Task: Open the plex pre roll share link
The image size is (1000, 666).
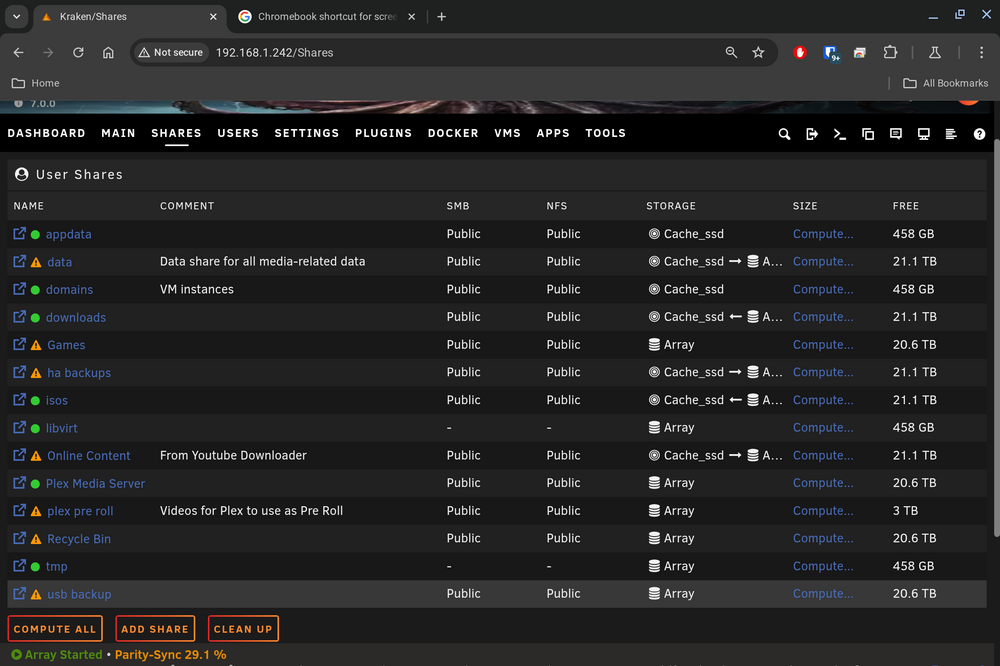Action: (x=80, y=511)
